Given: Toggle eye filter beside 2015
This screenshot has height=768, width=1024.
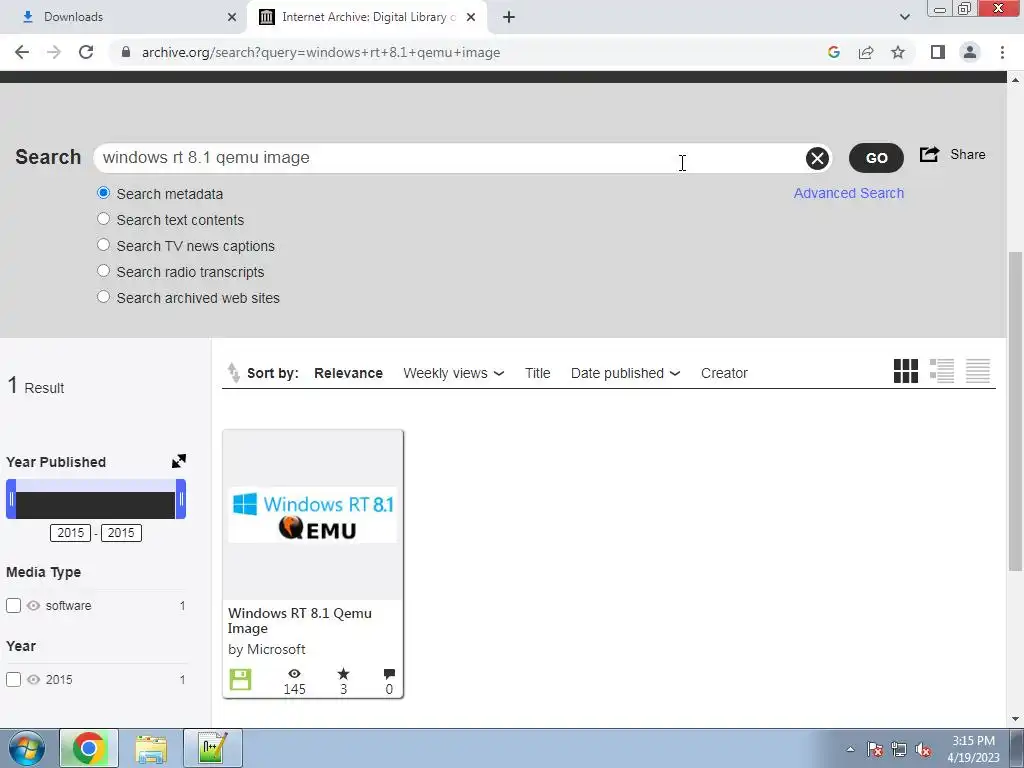Looking at the screenshot, I should pos(33,679).
